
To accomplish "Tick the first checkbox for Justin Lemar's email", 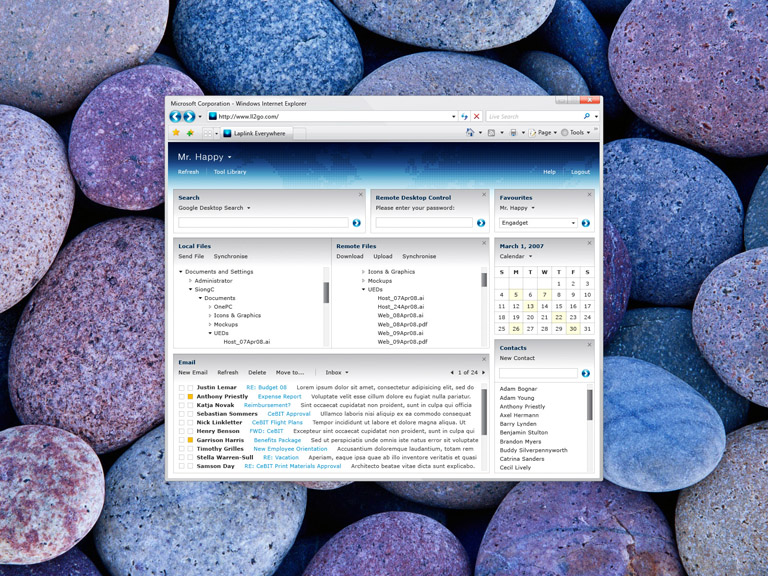I will [181, 388].
